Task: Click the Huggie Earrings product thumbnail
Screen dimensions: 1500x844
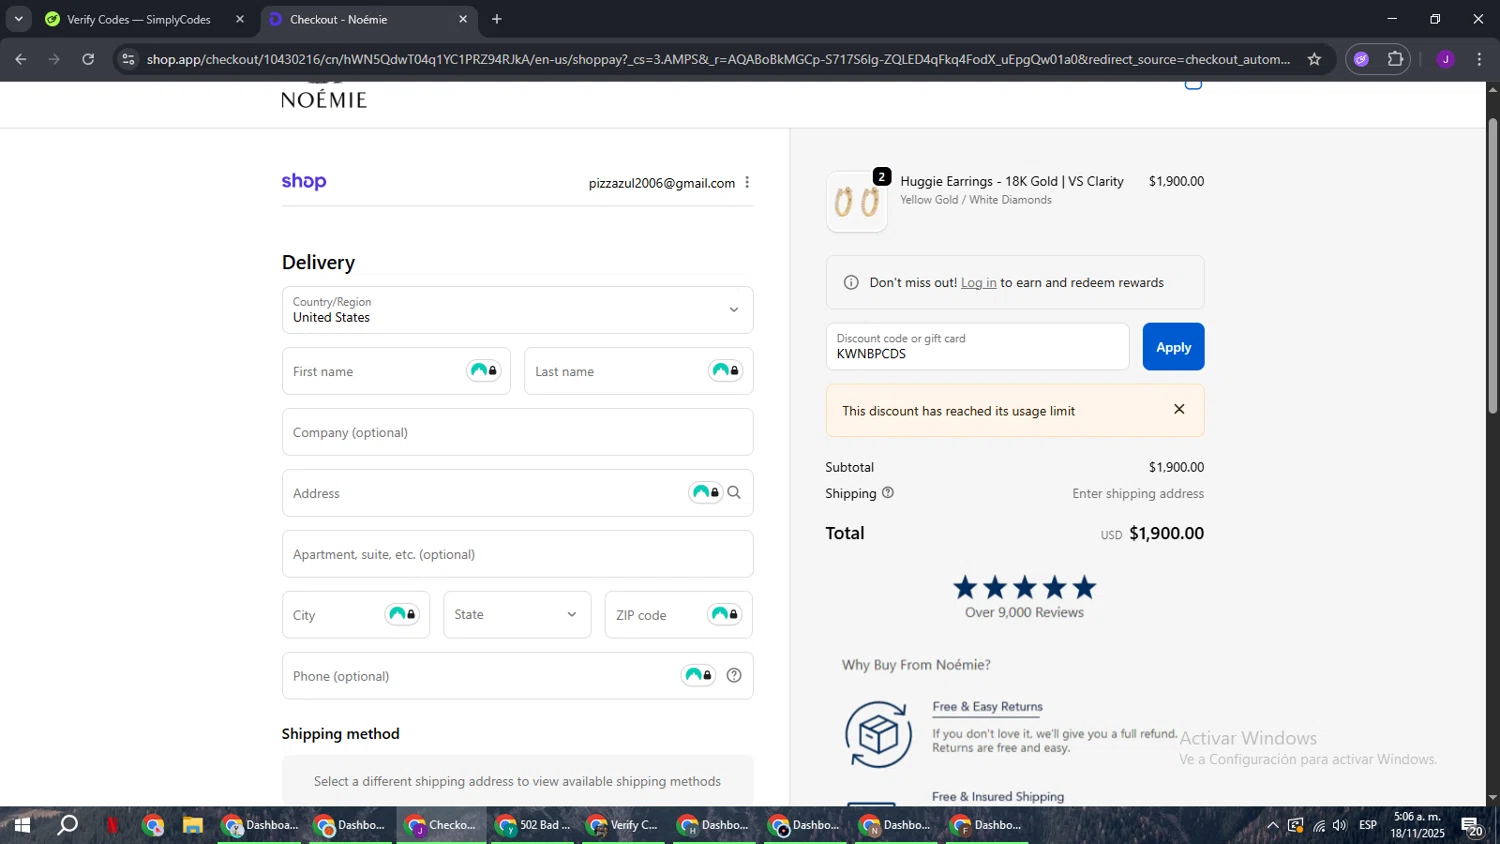Action: pyautogui.click(x=856, y=202)
